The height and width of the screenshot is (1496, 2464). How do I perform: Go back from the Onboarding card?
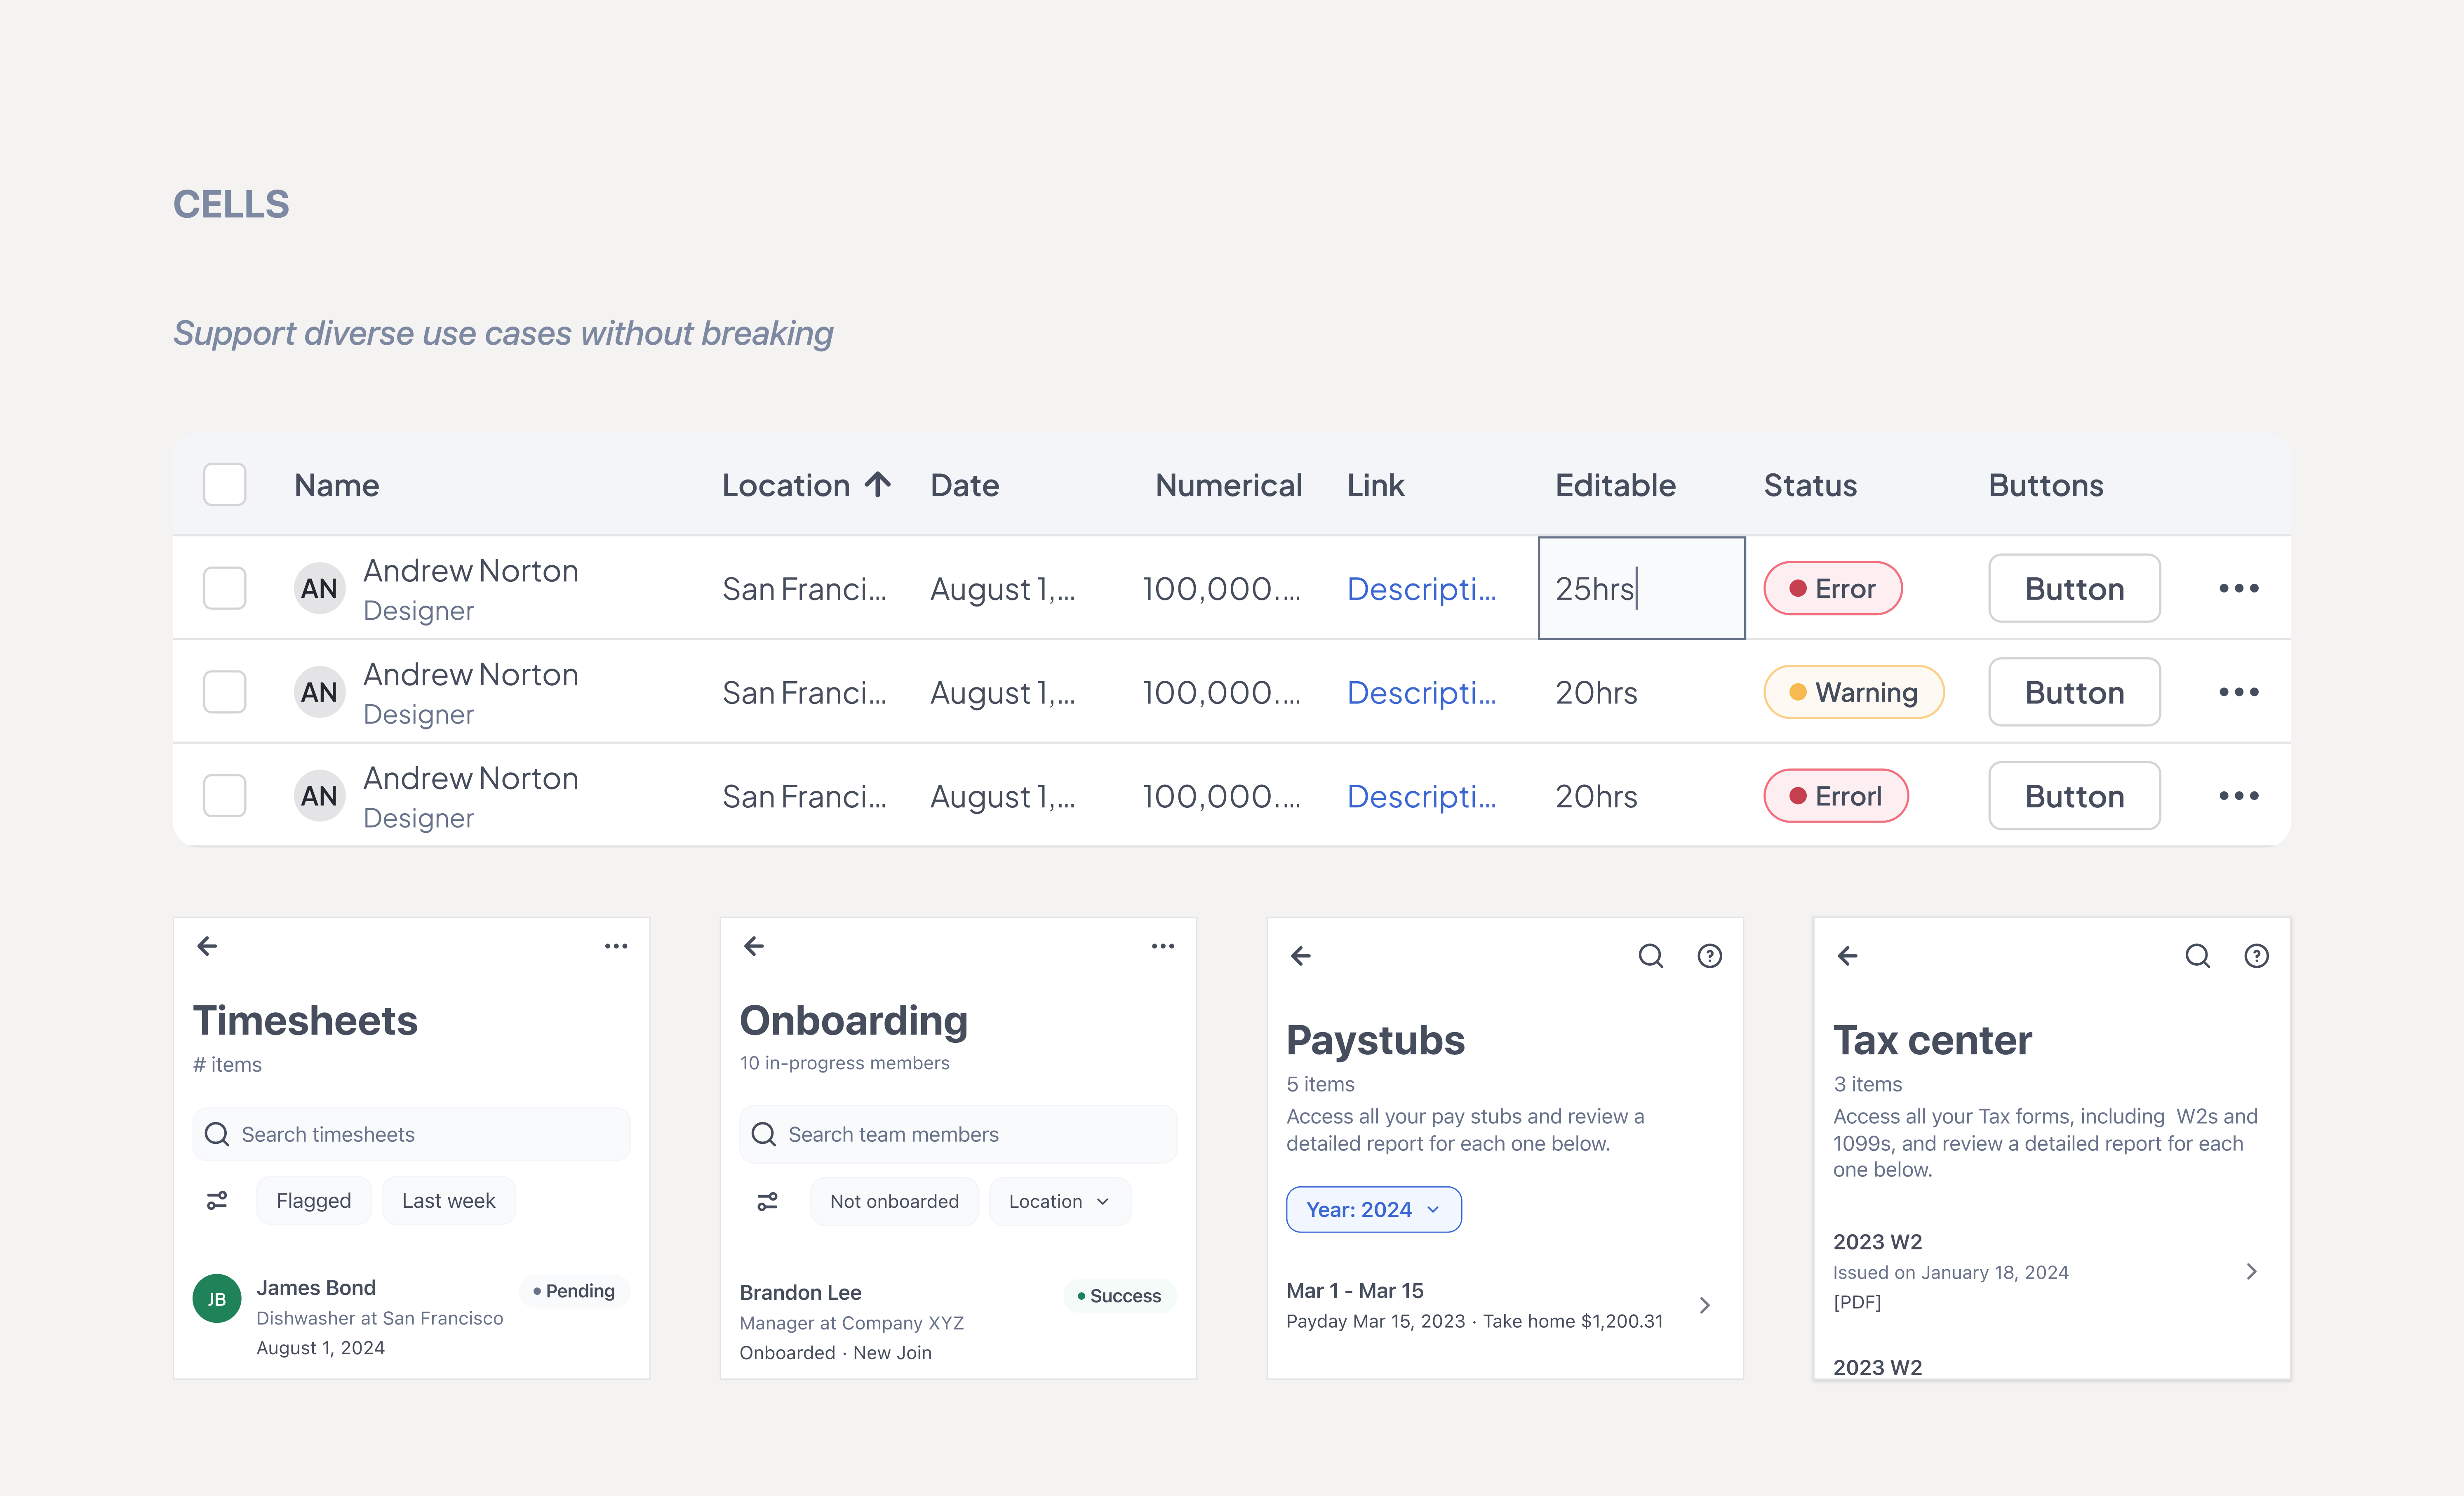click(754, 946)
